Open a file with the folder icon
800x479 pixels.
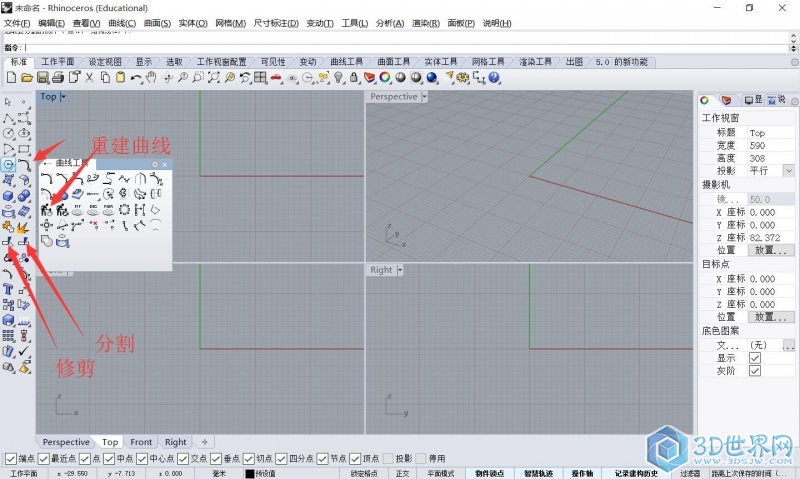click(x=27, y=78)
